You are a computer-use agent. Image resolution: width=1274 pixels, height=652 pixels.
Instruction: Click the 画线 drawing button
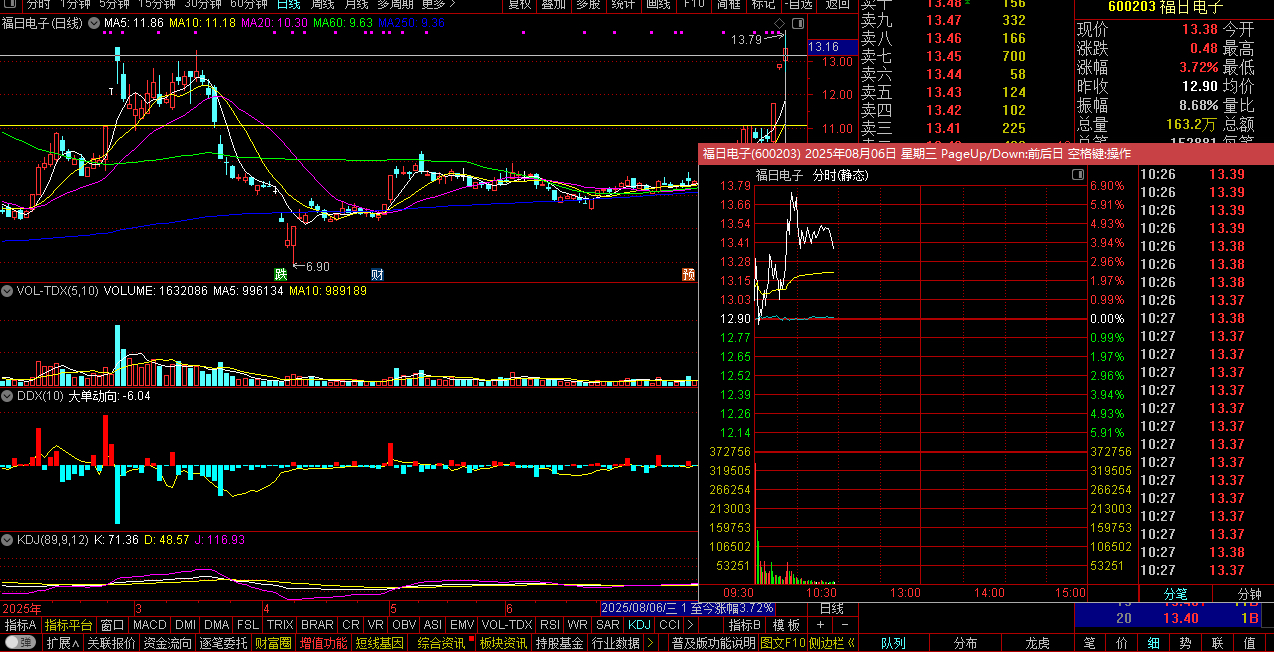tap(658, 4)
